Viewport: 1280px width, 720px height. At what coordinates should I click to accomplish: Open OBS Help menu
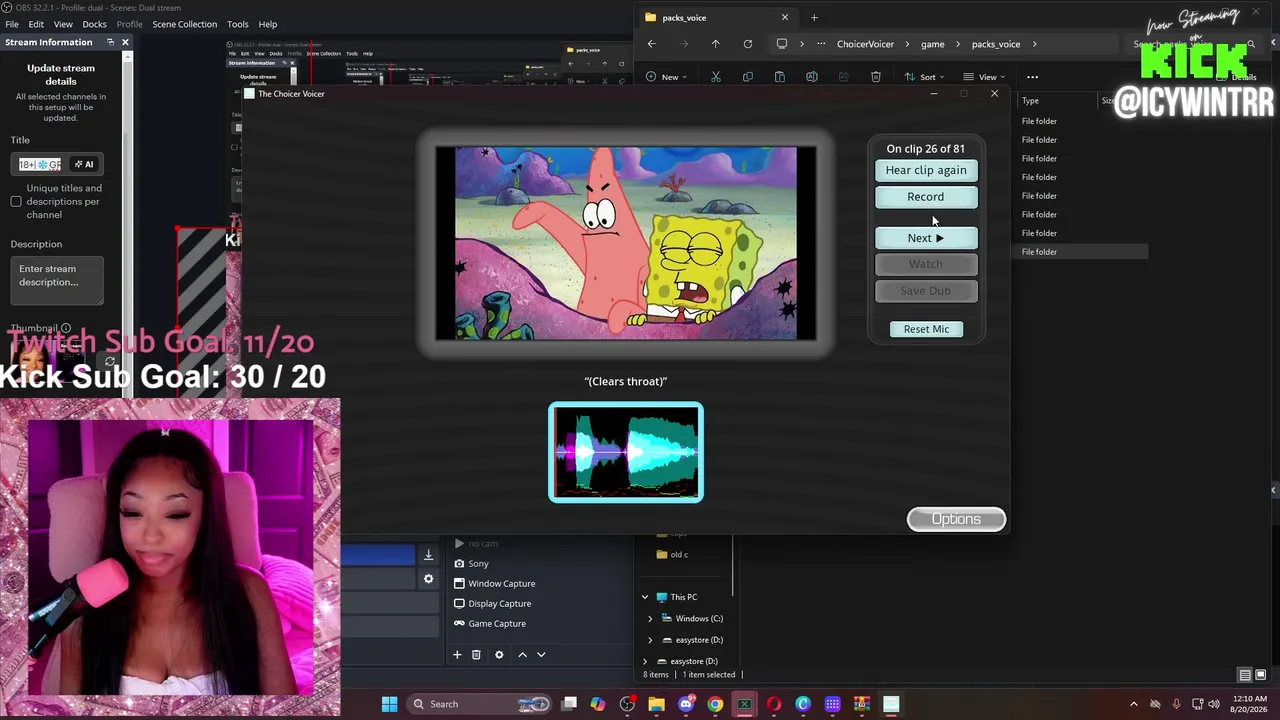coord(268,24)
